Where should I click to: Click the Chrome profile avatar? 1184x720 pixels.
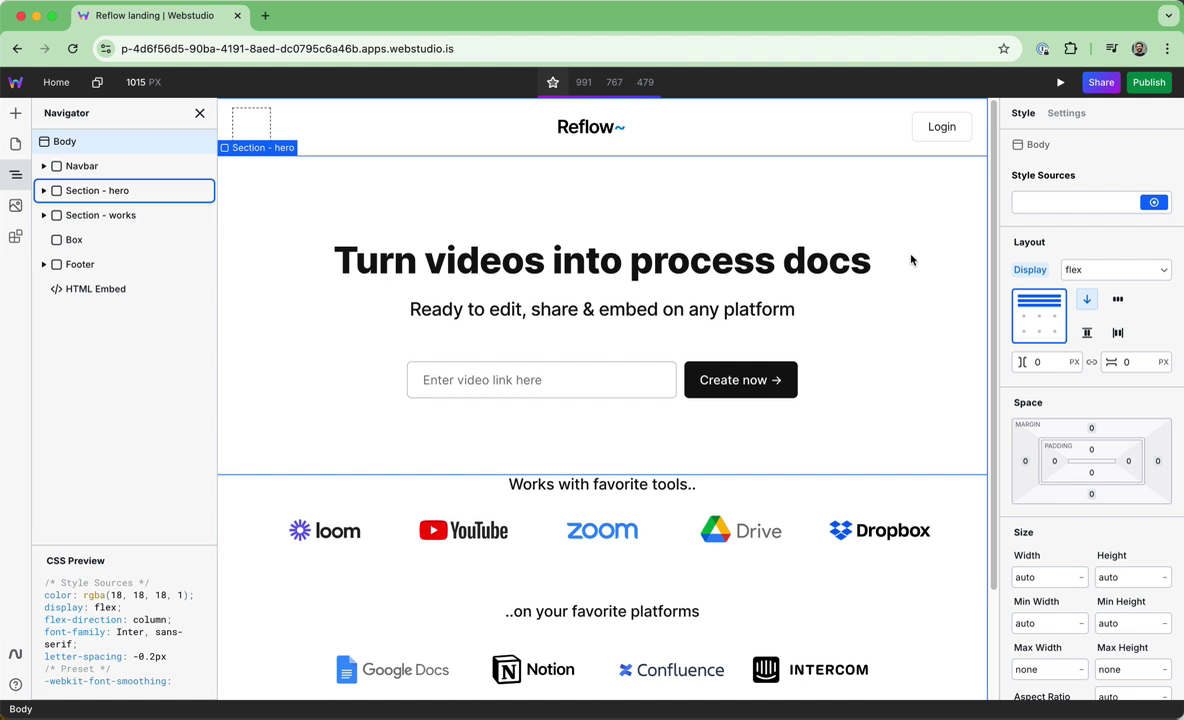(x=1139, y=49)
